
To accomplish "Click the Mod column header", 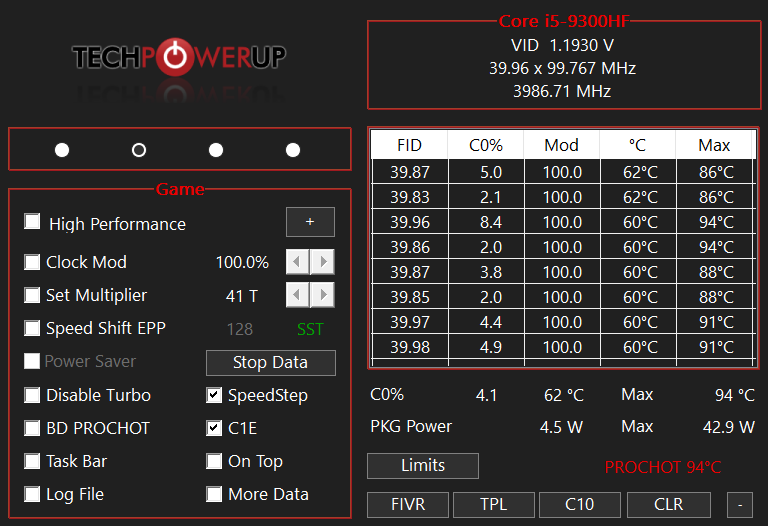I will [x=562, y=145].
